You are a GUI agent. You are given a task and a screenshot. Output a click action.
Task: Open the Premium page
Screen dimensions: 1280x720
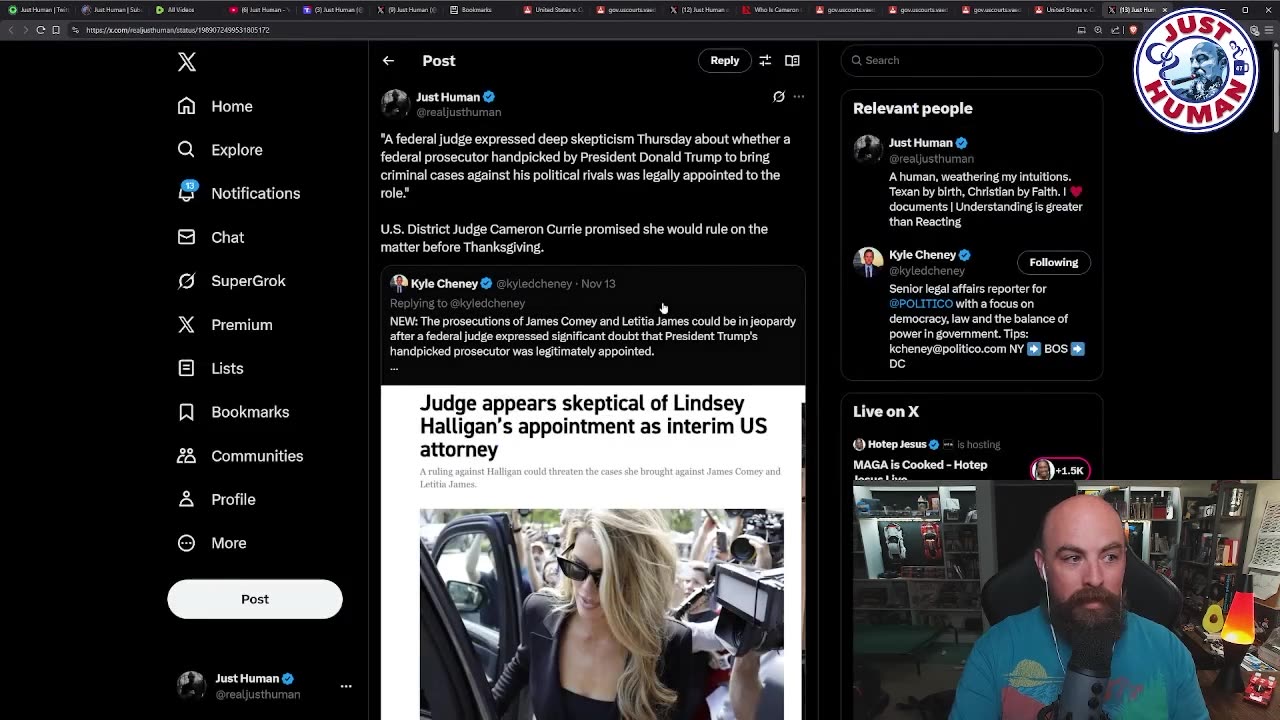[x=225, y=325]
